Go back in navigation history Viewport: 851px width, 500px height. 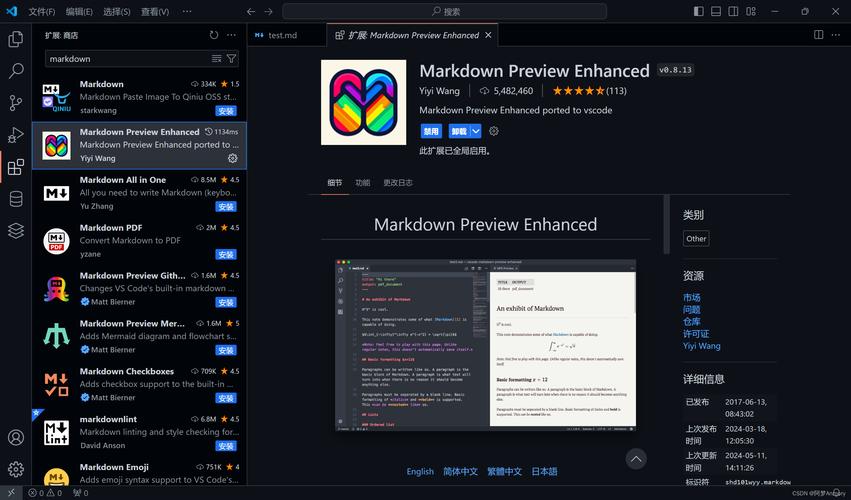[251, 11]
